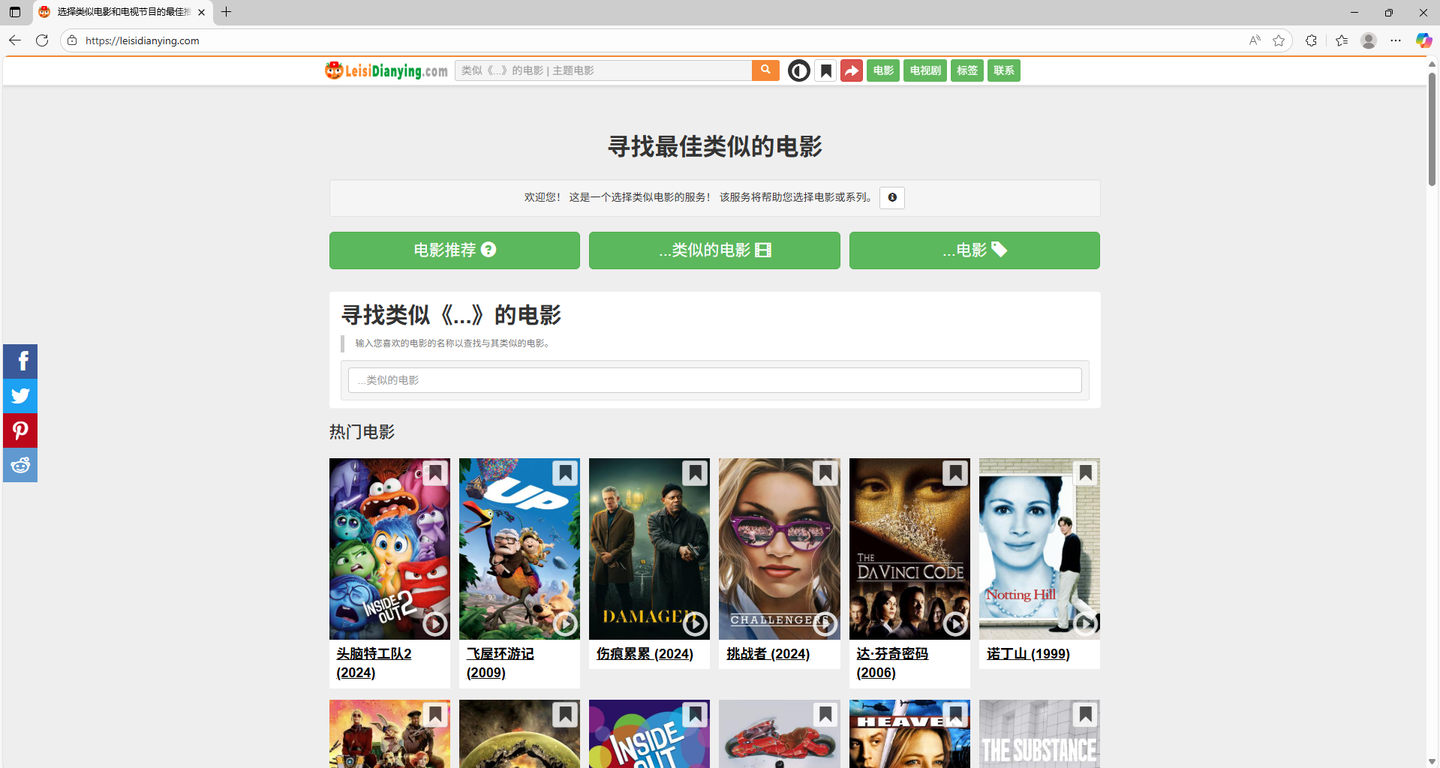Refresh the page
The height and width of the screenshot is (768, 1440).
point(42,41)
